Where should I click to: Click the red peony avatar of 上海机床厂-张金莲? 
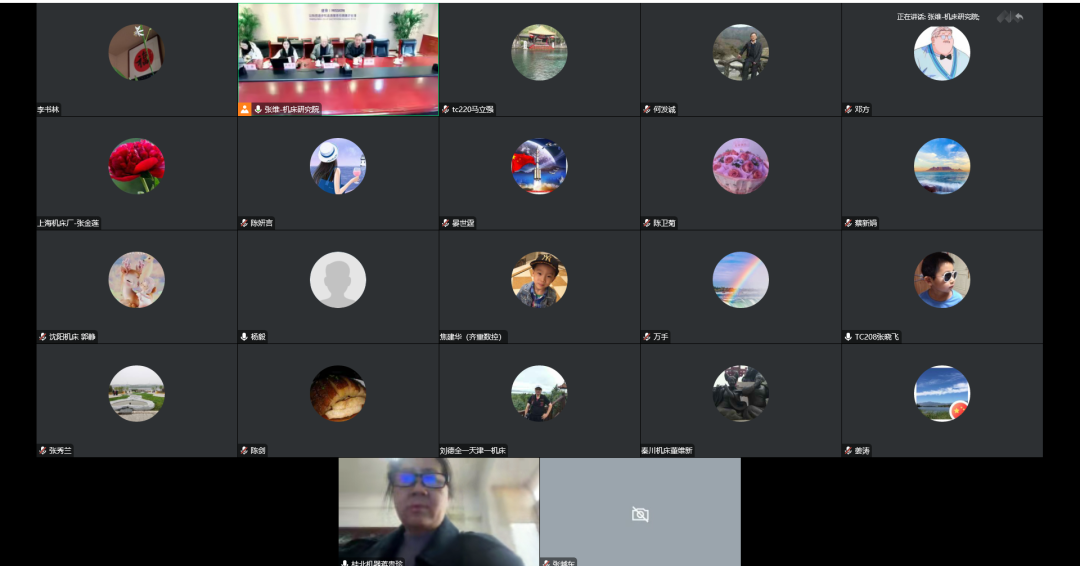click(136, 166)
